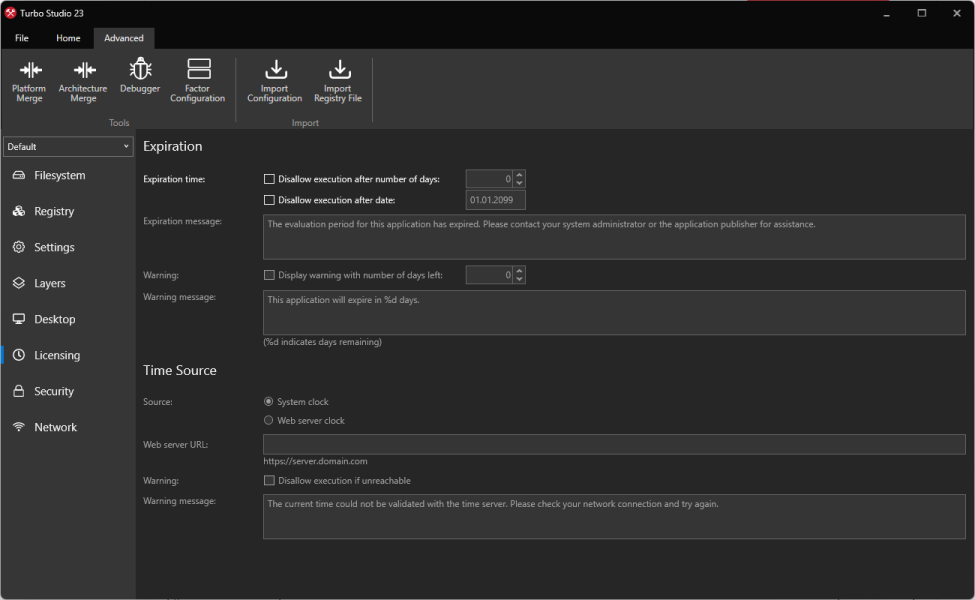Decrease the warning days left stepper
Screen dimensions: 975x600
[x=520, y=279]
